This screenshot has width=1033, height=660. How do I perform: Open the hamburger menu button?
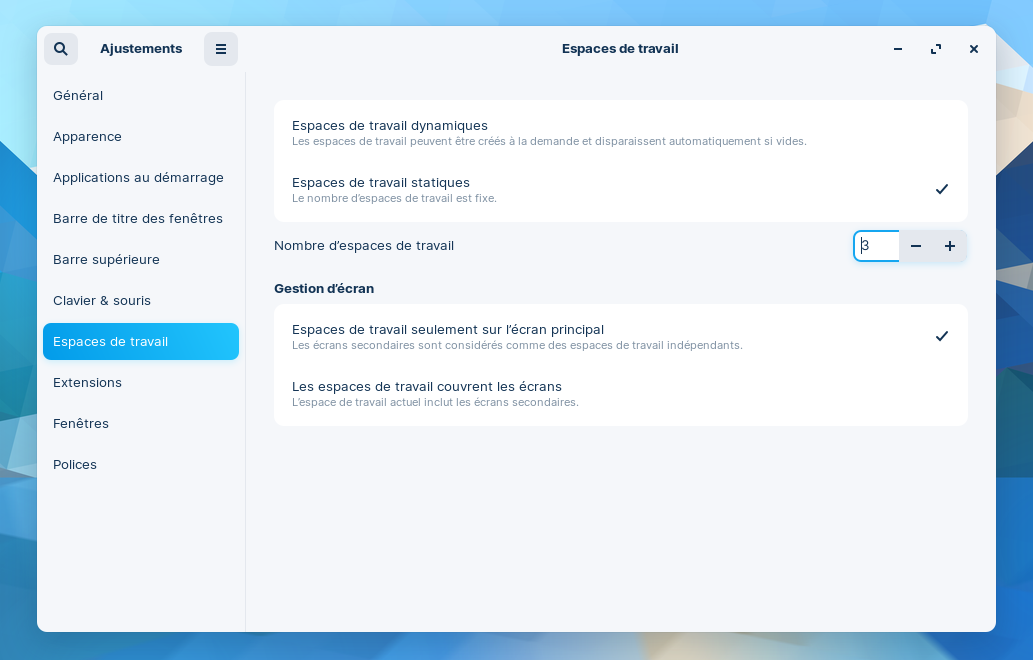pos(221,49)
